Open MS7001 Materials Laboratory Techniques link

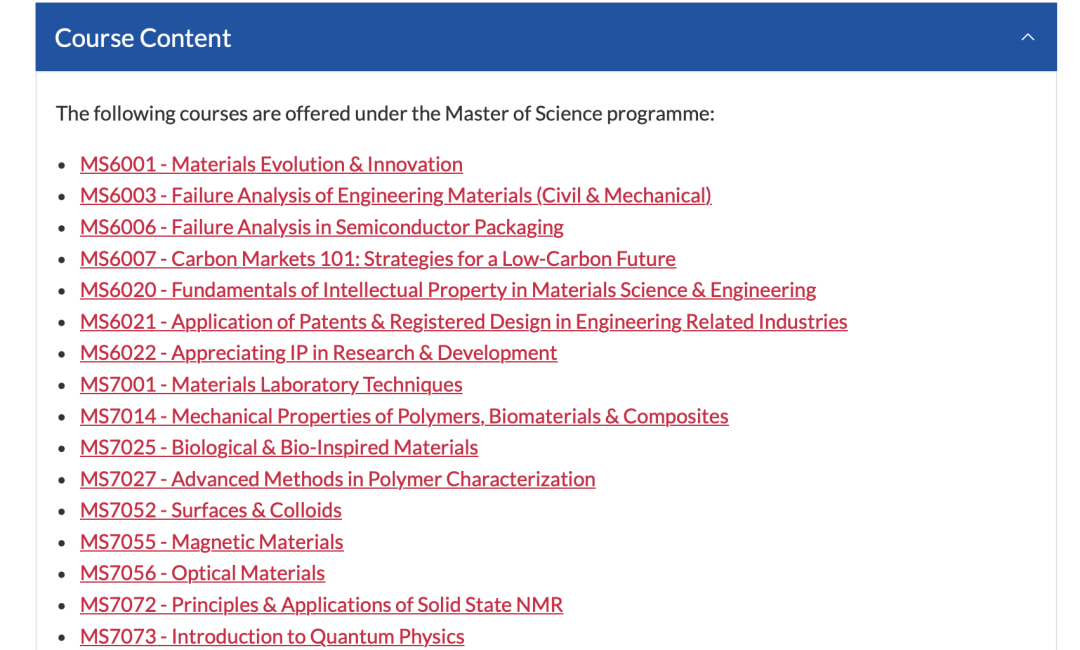271,384
